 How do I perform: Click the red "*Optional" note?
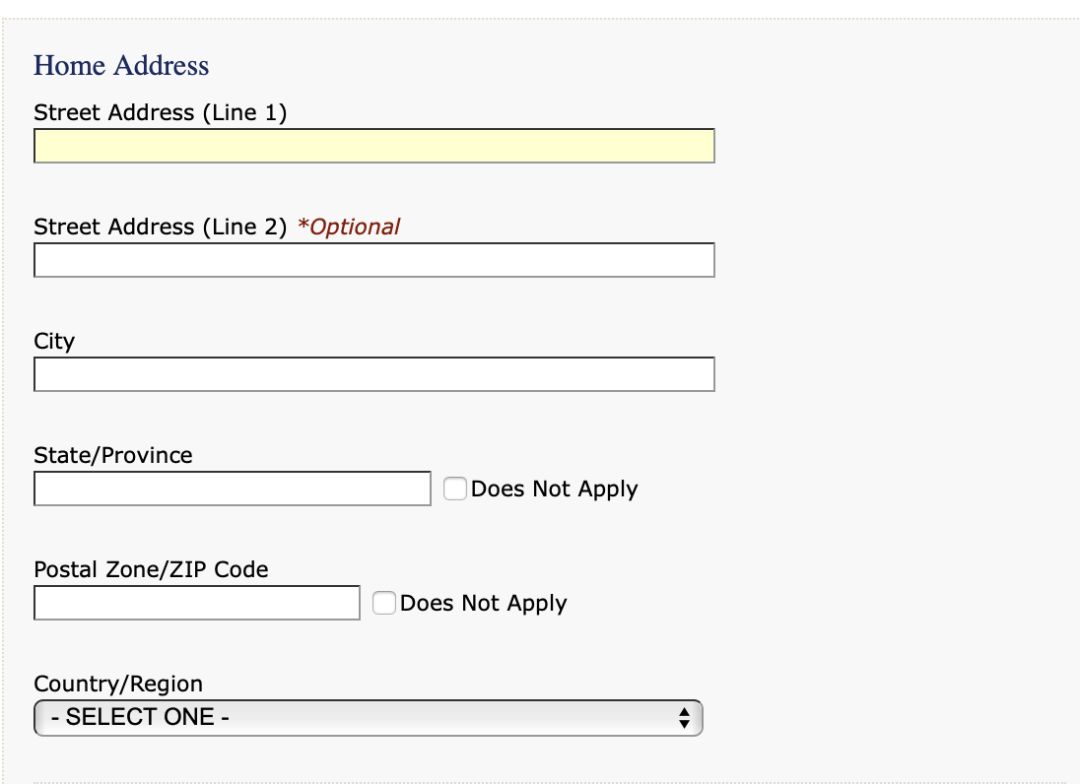[349, 227]
